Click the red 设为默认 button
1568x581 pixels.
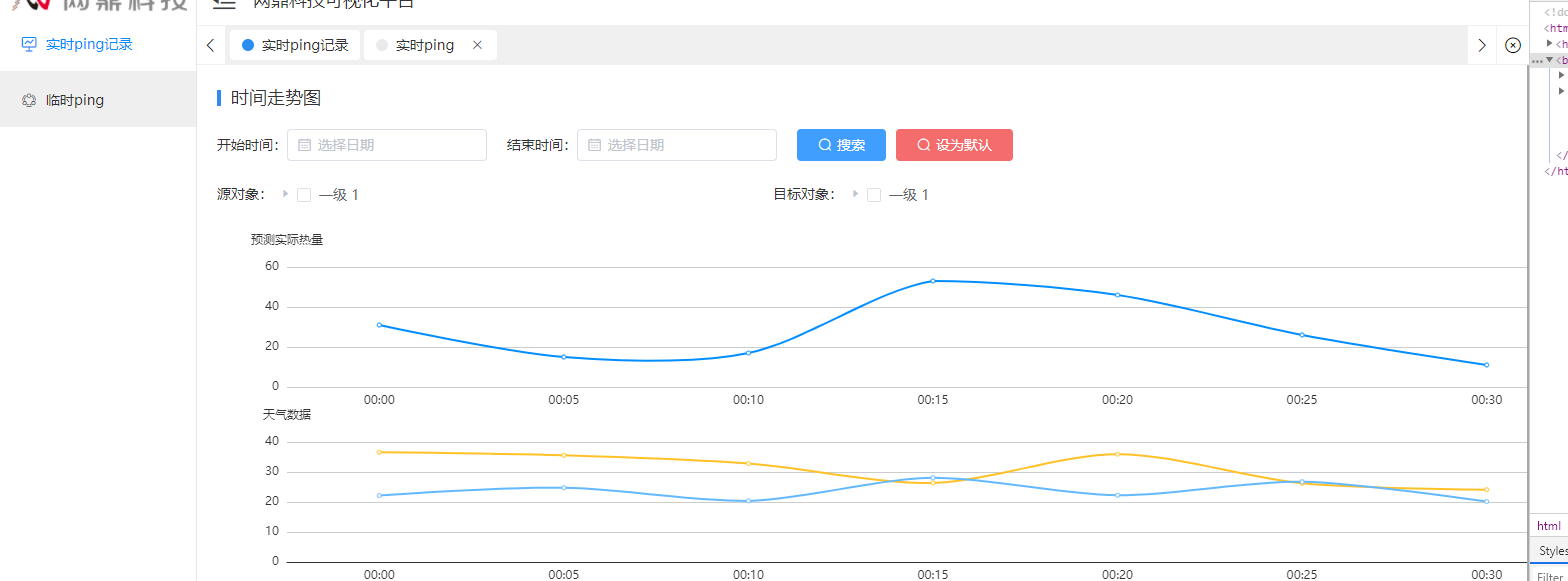pos(954,145)
